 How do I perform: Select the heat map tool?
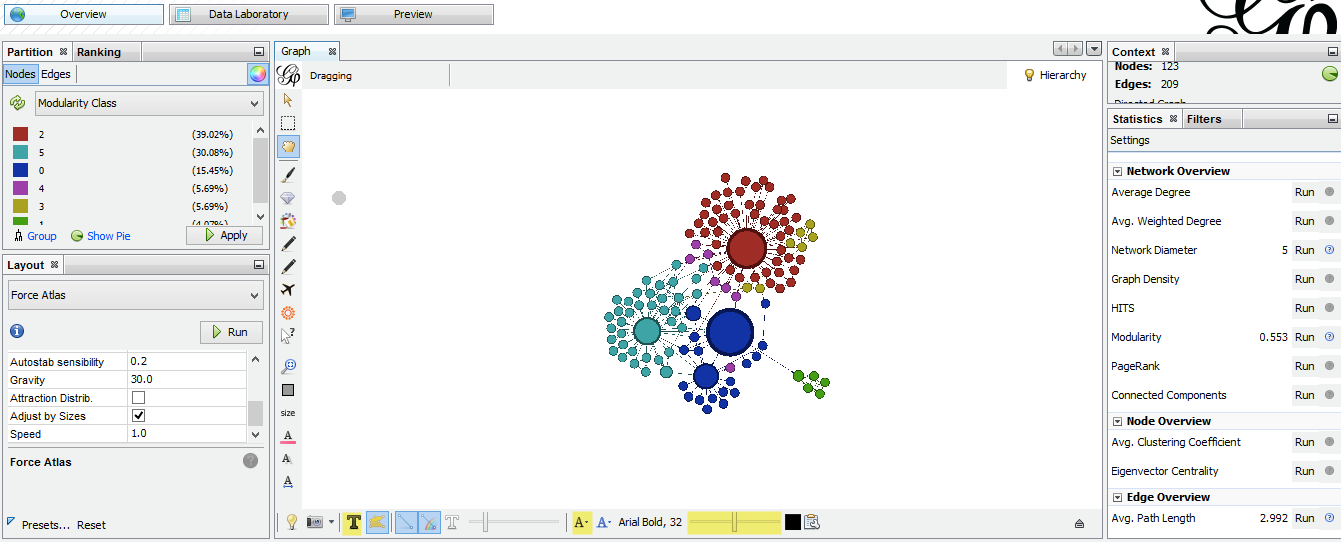[288, 313]
